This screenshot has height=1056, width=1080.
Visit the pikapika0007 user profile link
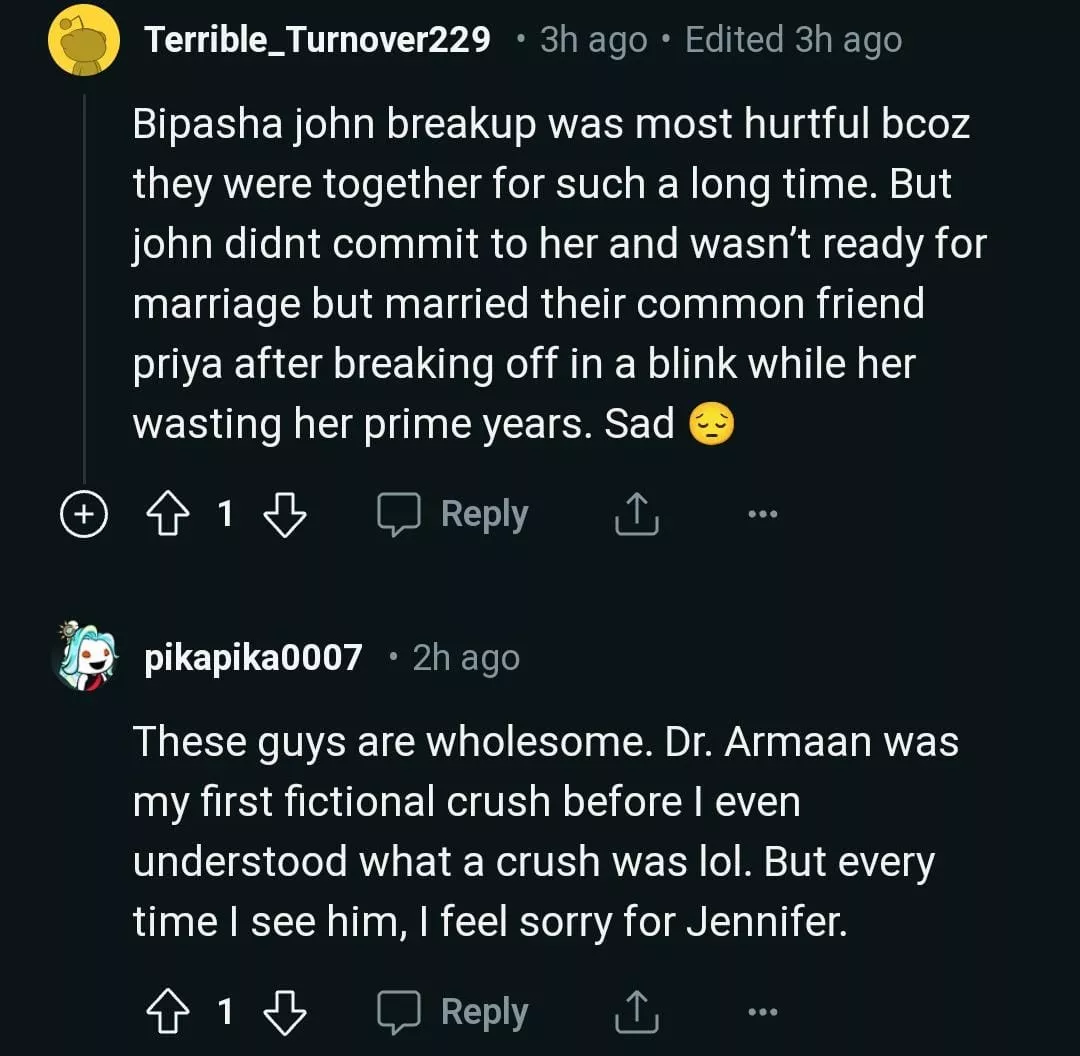coord(253,658)
